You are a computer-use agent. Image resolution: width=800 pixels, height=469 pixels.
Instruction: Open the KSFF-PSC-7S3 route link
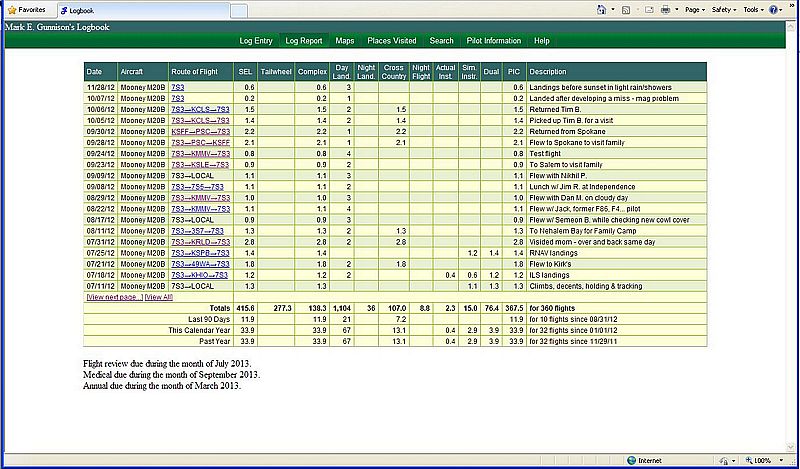pos(200,132)
